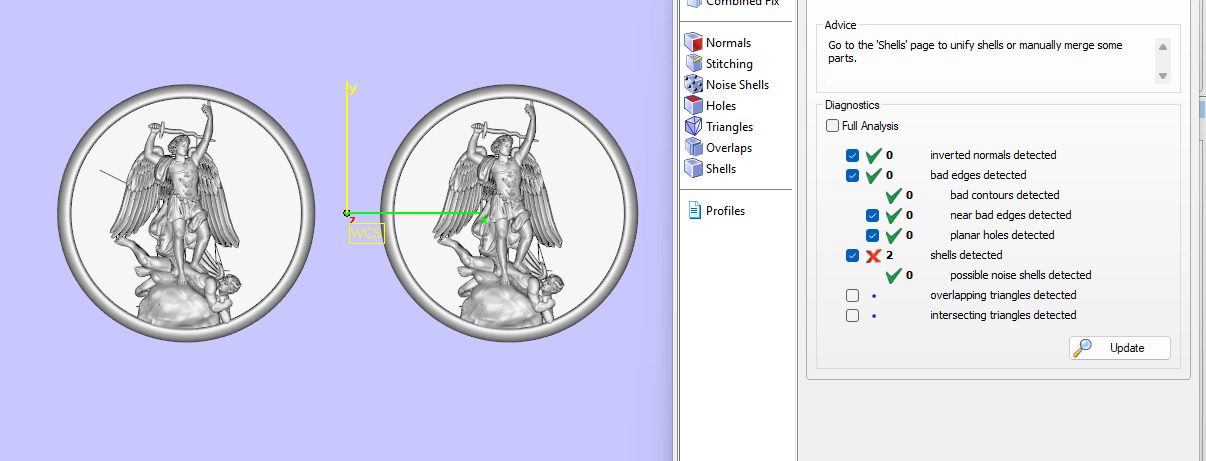Uncheck shells detected checkbox
Image resolution: width=1206 pixels, height=461 pixels.
(x=852, y=255)
